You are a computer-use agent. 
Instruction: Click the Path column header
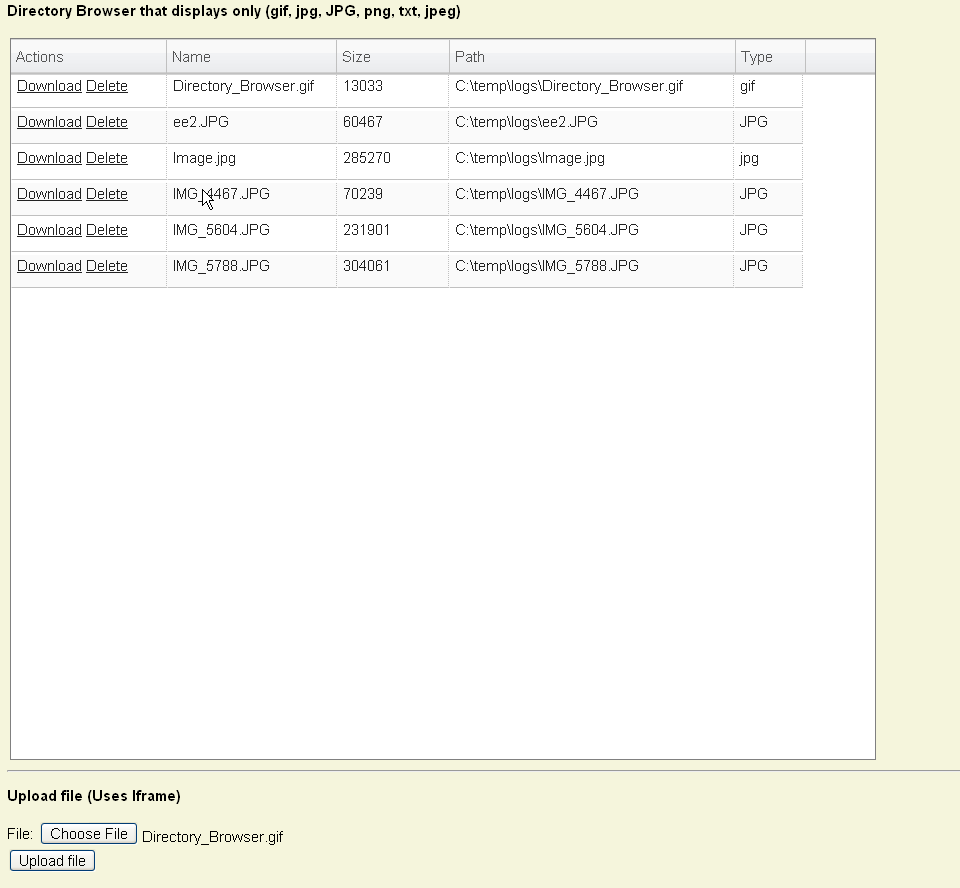[469, 57]
